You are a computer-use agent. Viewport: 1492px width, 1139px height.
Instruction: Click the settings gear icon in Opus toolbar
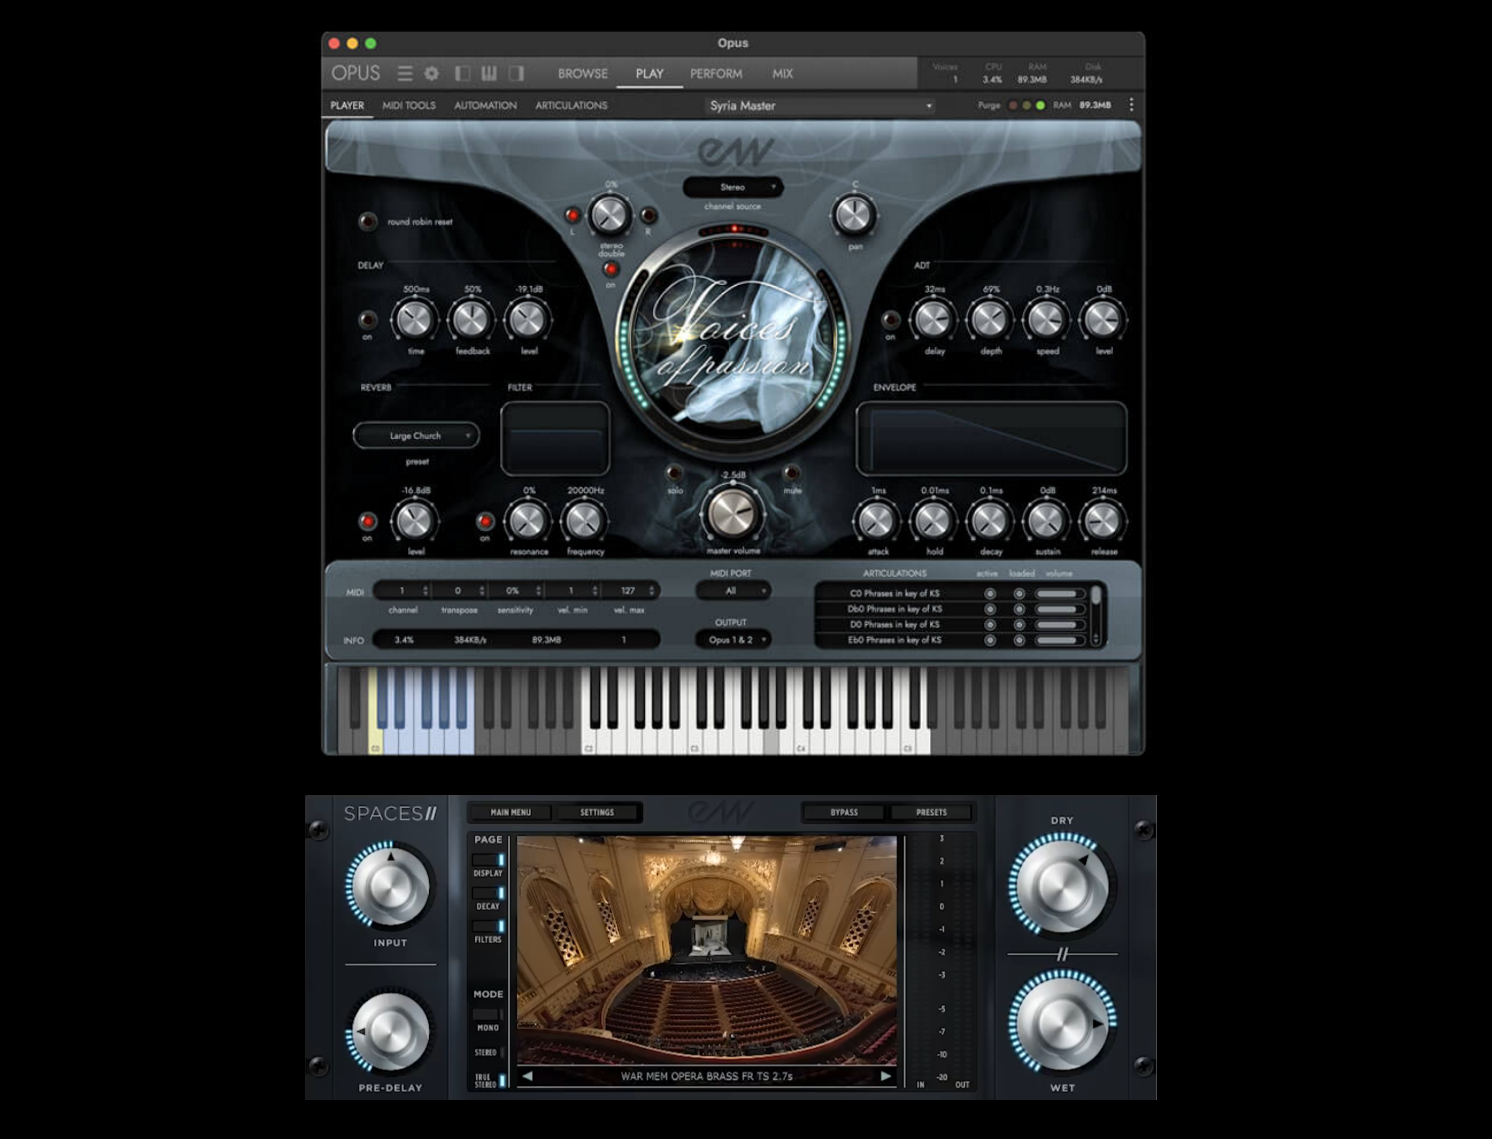431,73
